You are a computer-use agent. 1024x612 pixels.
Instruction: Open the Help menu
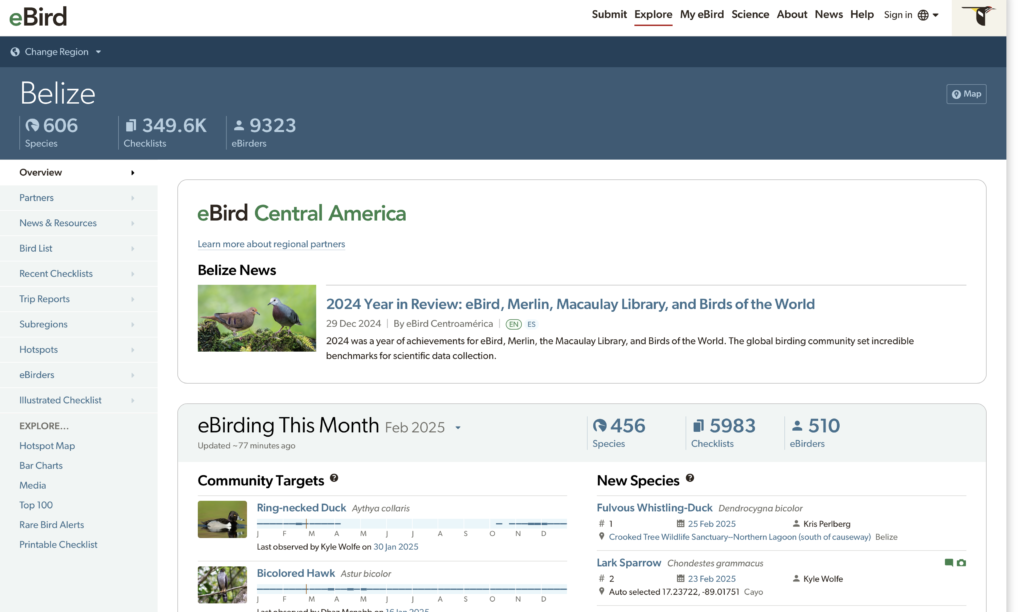click(861, 14)
